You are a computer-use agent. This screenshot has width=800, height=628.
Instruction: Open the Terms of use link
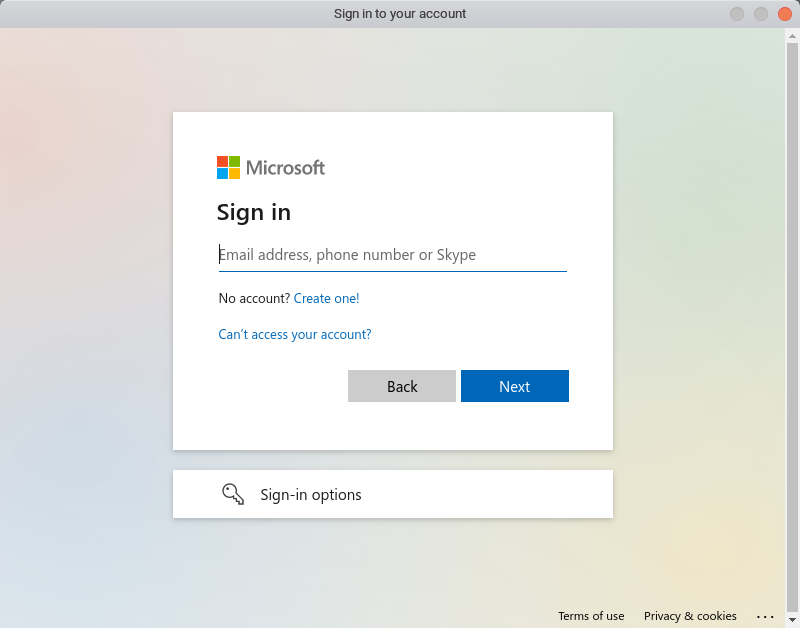pos(591,616)
